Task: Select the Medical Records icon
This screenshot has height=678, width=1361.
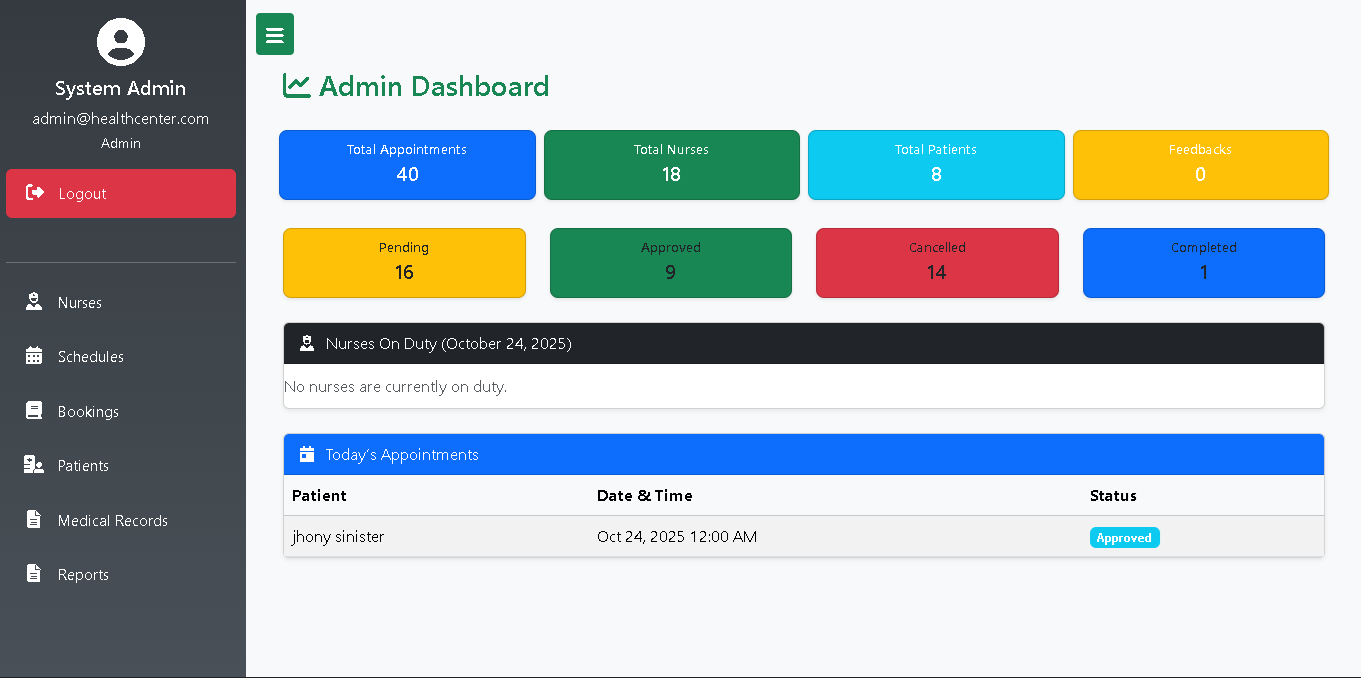Action: pyautogui.click(x=35, y=520)
